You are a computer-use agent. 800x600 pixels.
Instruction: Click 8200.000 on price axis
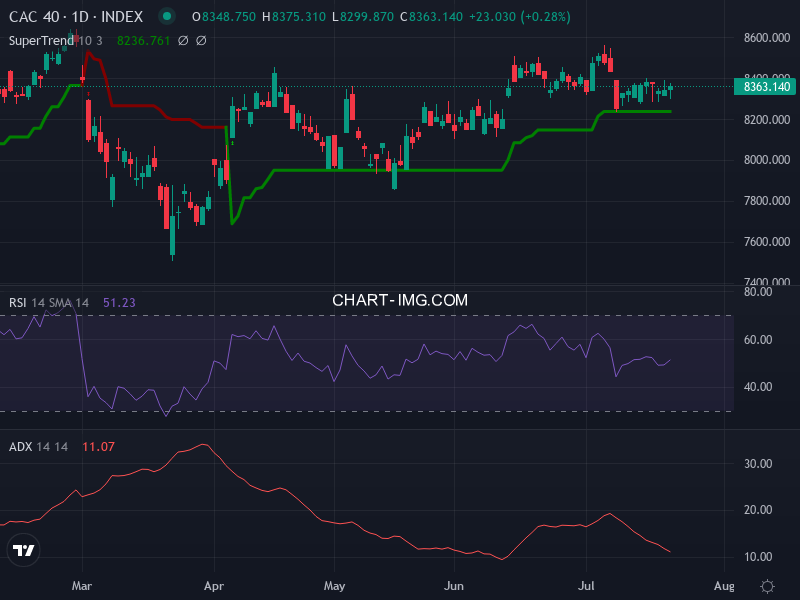pos(767,119)
